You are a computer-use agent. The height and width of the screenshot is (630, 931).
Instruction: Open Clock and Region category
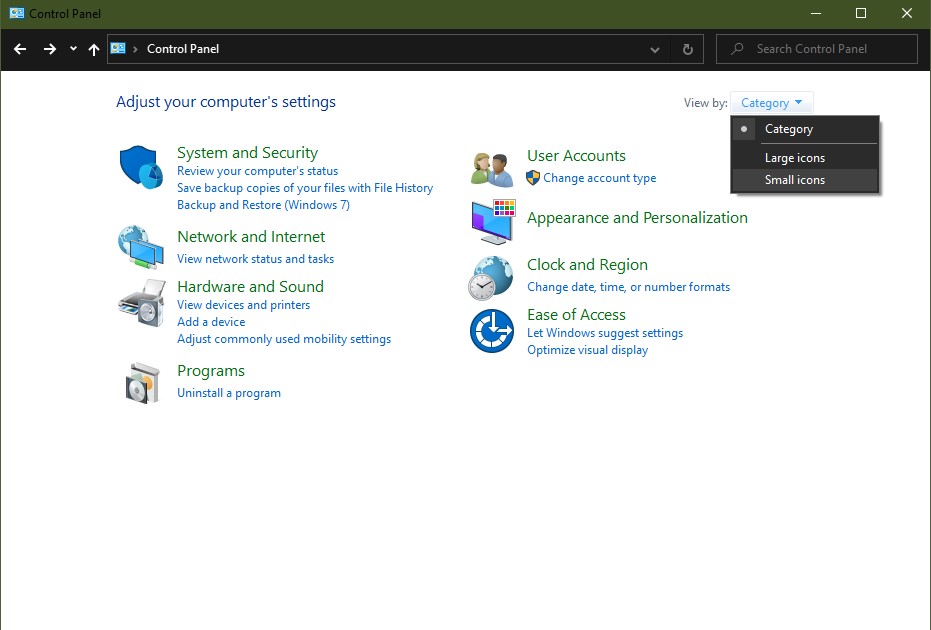pos(587,265)
